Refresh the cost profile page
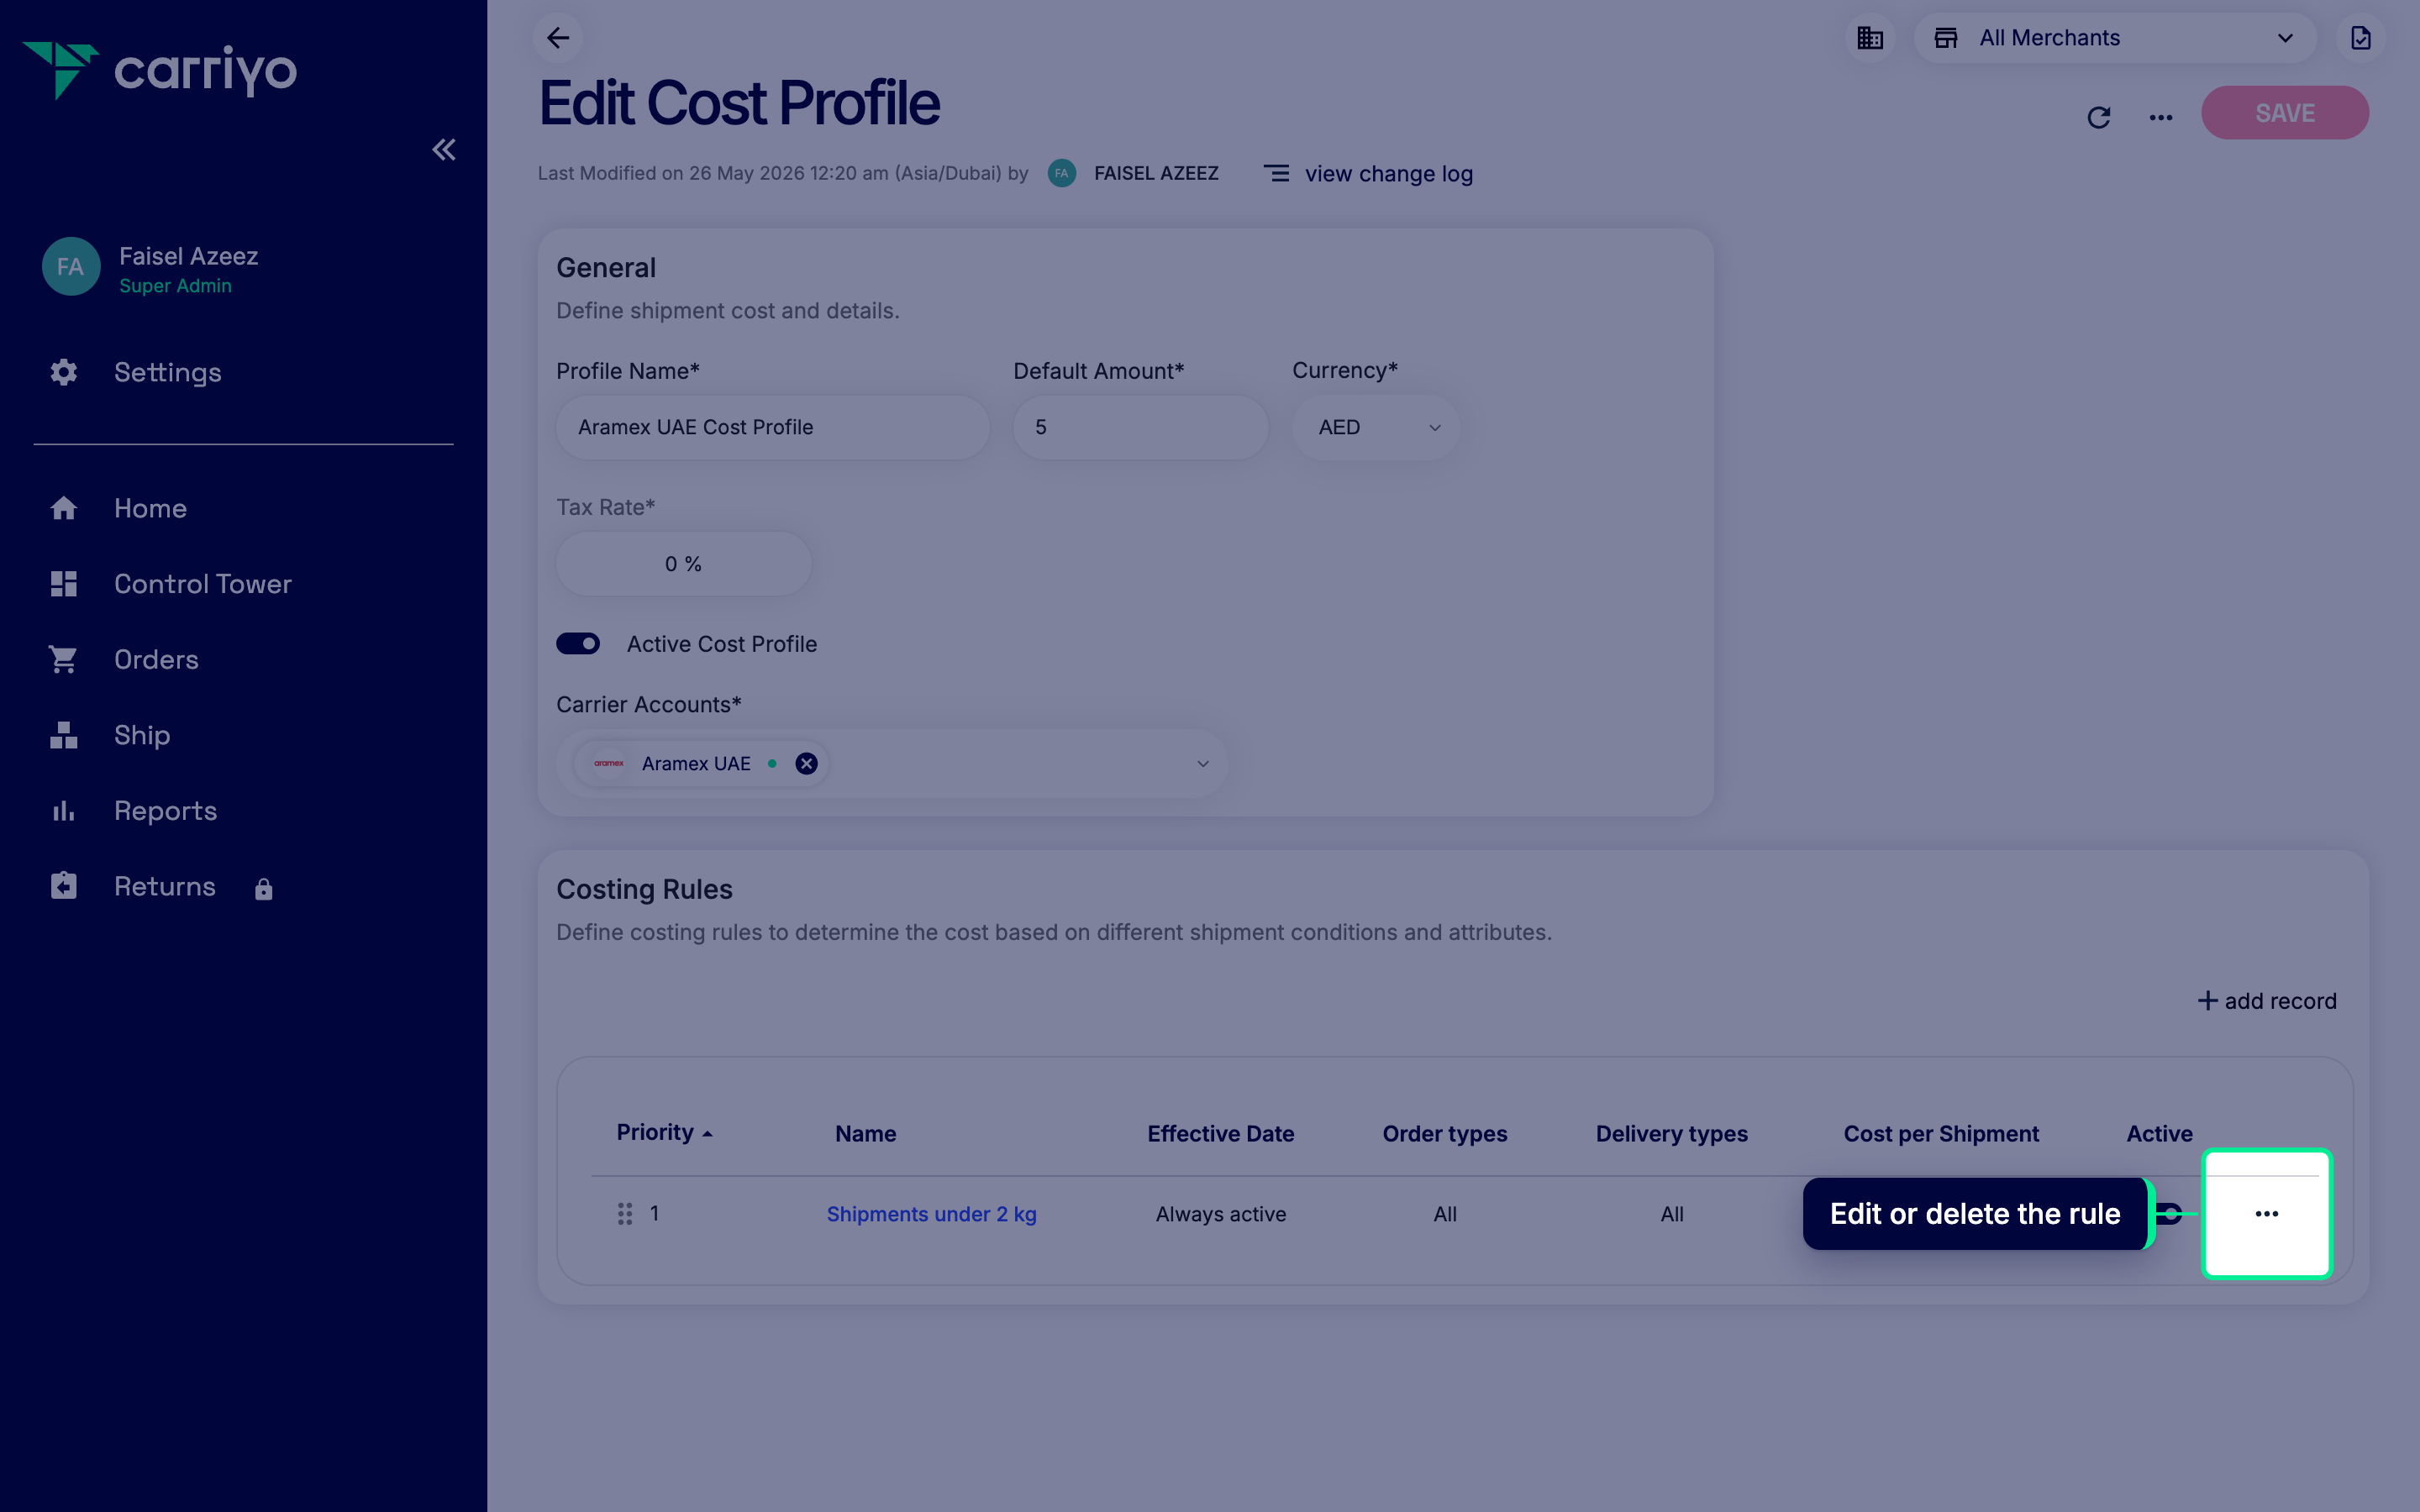This screenshot has width=2420, height=1512. 2099,117
